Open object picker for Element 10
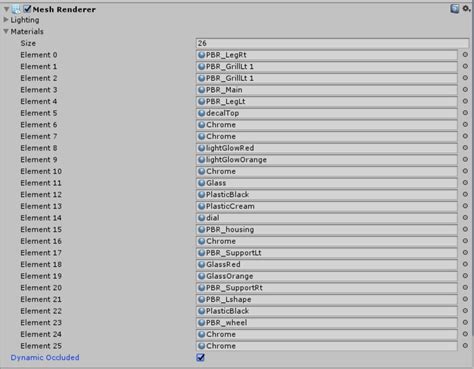 (x=465, y=171)
